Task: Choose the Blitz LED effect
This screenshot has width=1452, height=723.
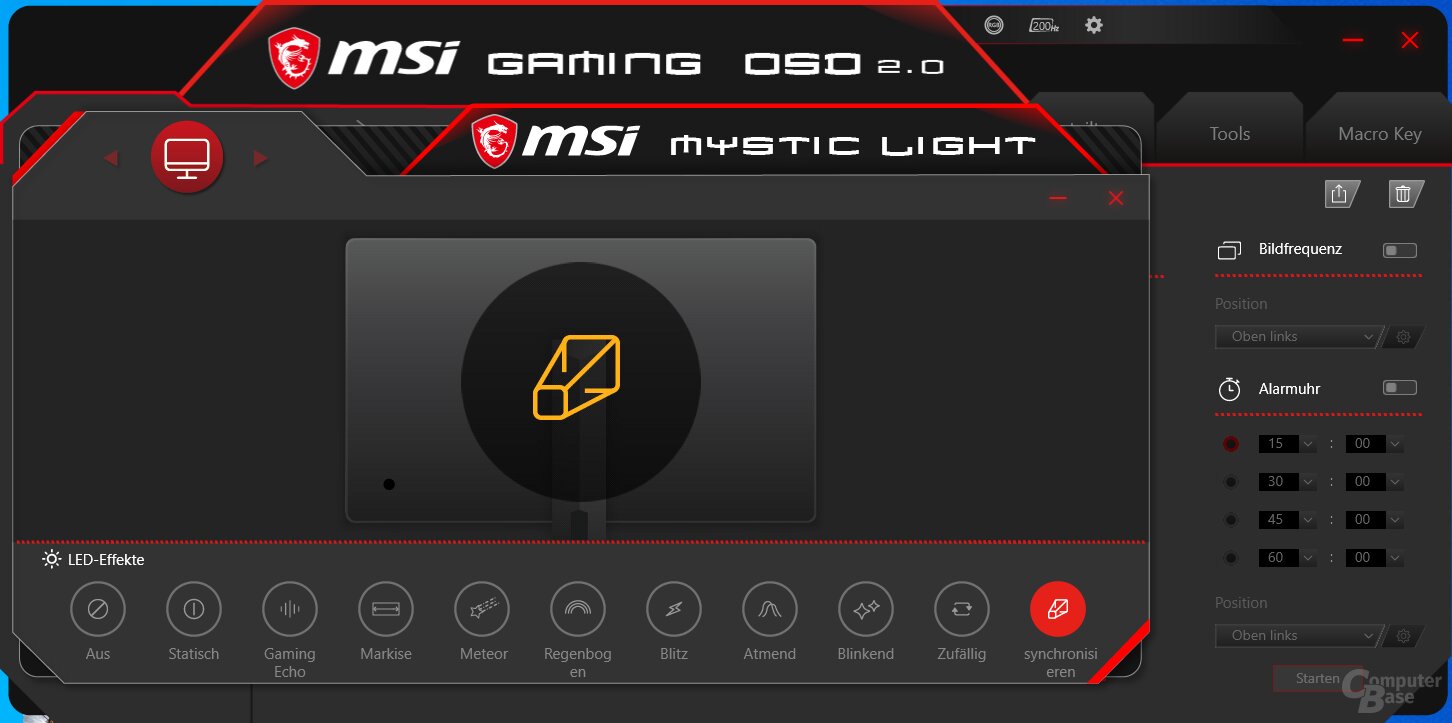Action: coord(674,608)
